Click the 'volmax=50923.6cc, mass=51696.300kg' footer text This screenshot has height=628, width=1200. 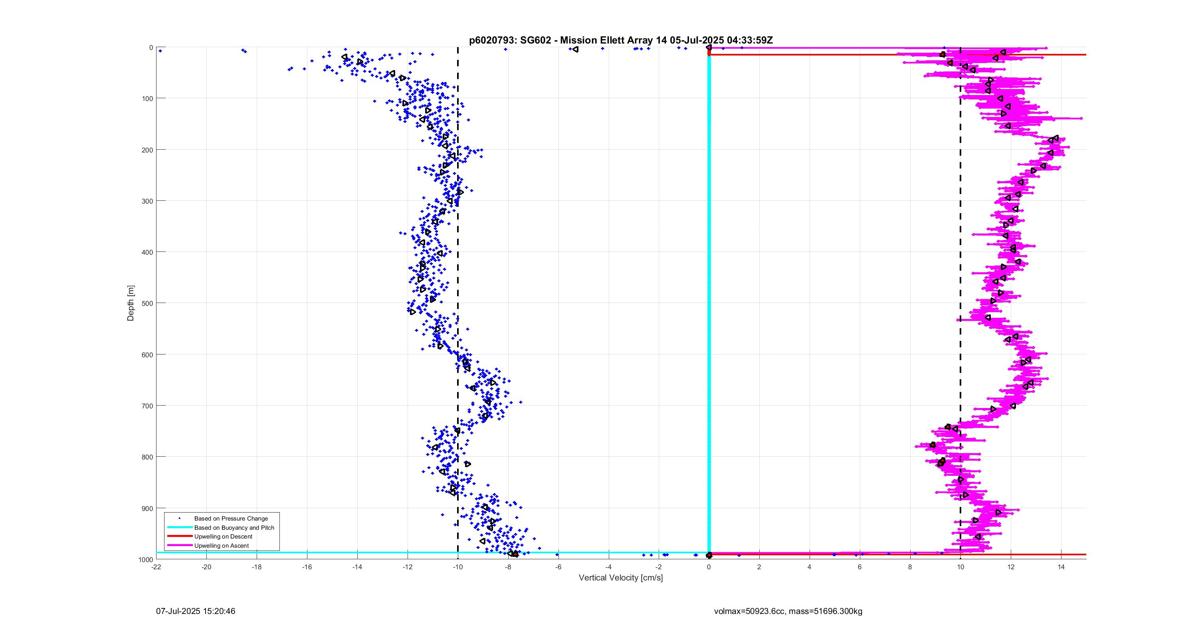tap(788, 610)
